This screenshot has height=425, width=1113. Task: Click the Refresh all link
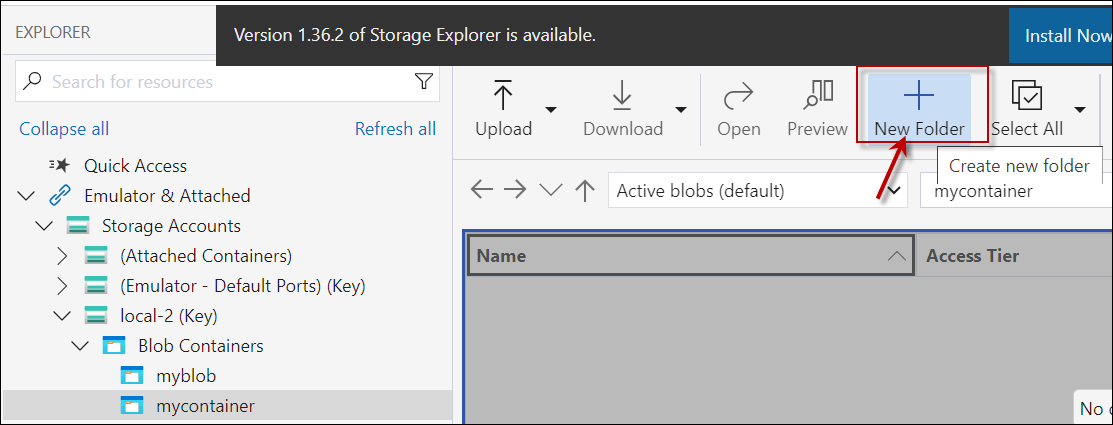click(395, 129)
